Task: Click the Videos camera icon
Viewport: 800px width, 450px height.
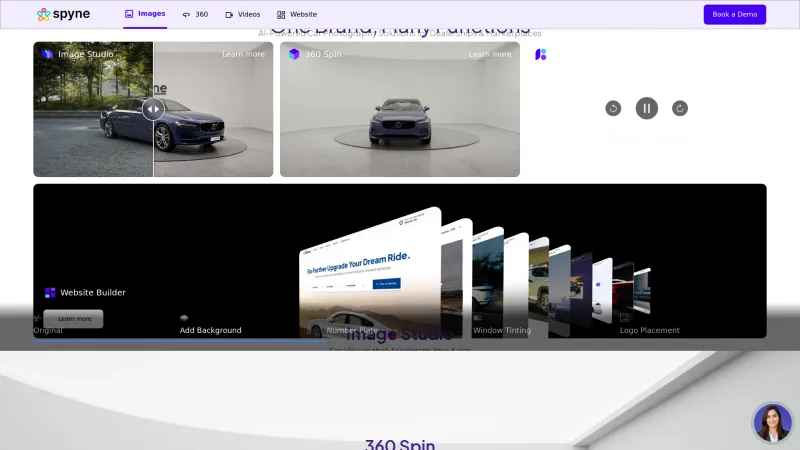Action: click(x=229, y=15)
